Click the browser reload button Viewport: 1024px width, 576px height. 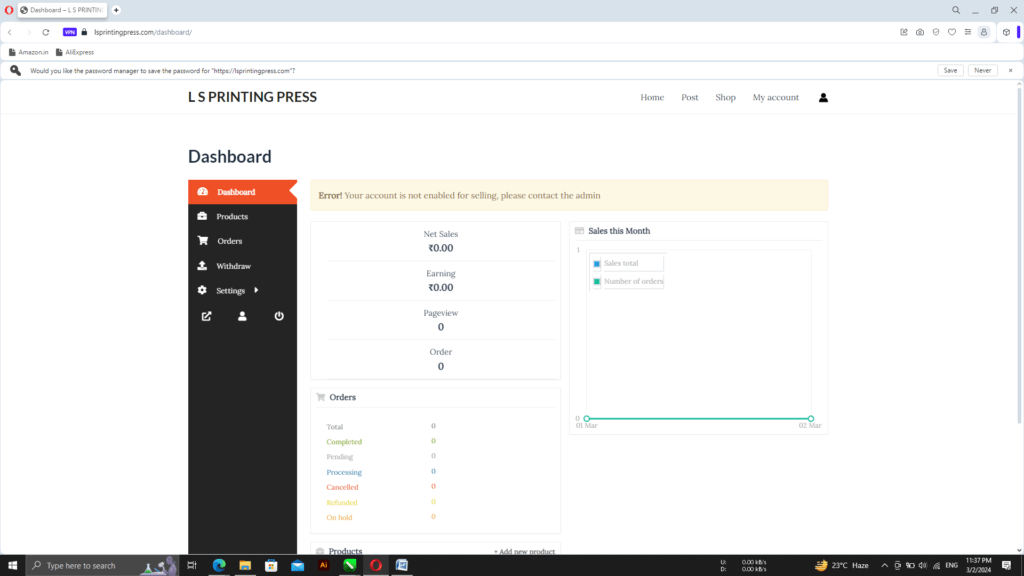pyautogui.click(x=46, y=32)
